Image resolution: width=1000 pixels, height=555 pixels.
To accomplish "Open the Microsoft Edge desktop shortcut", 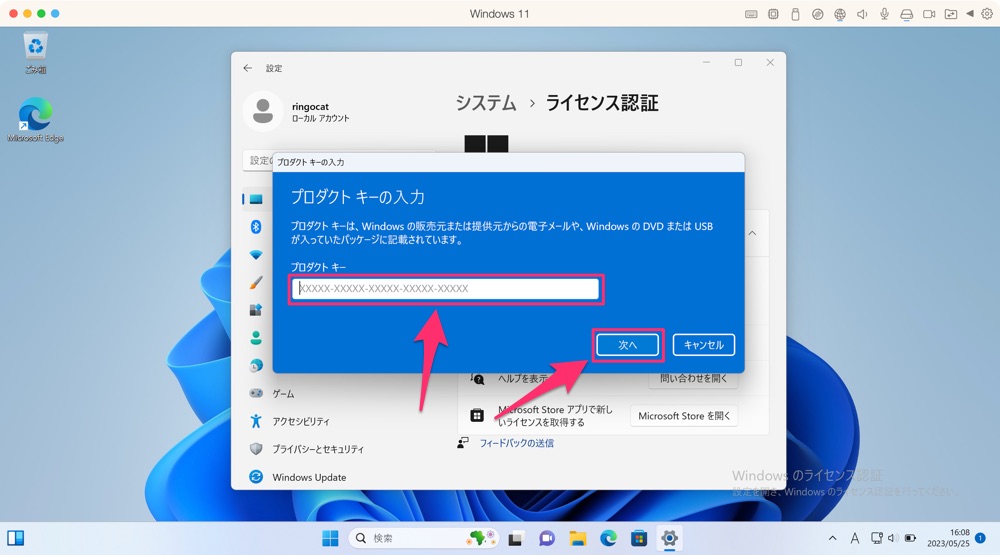I will tap(36, 120).
